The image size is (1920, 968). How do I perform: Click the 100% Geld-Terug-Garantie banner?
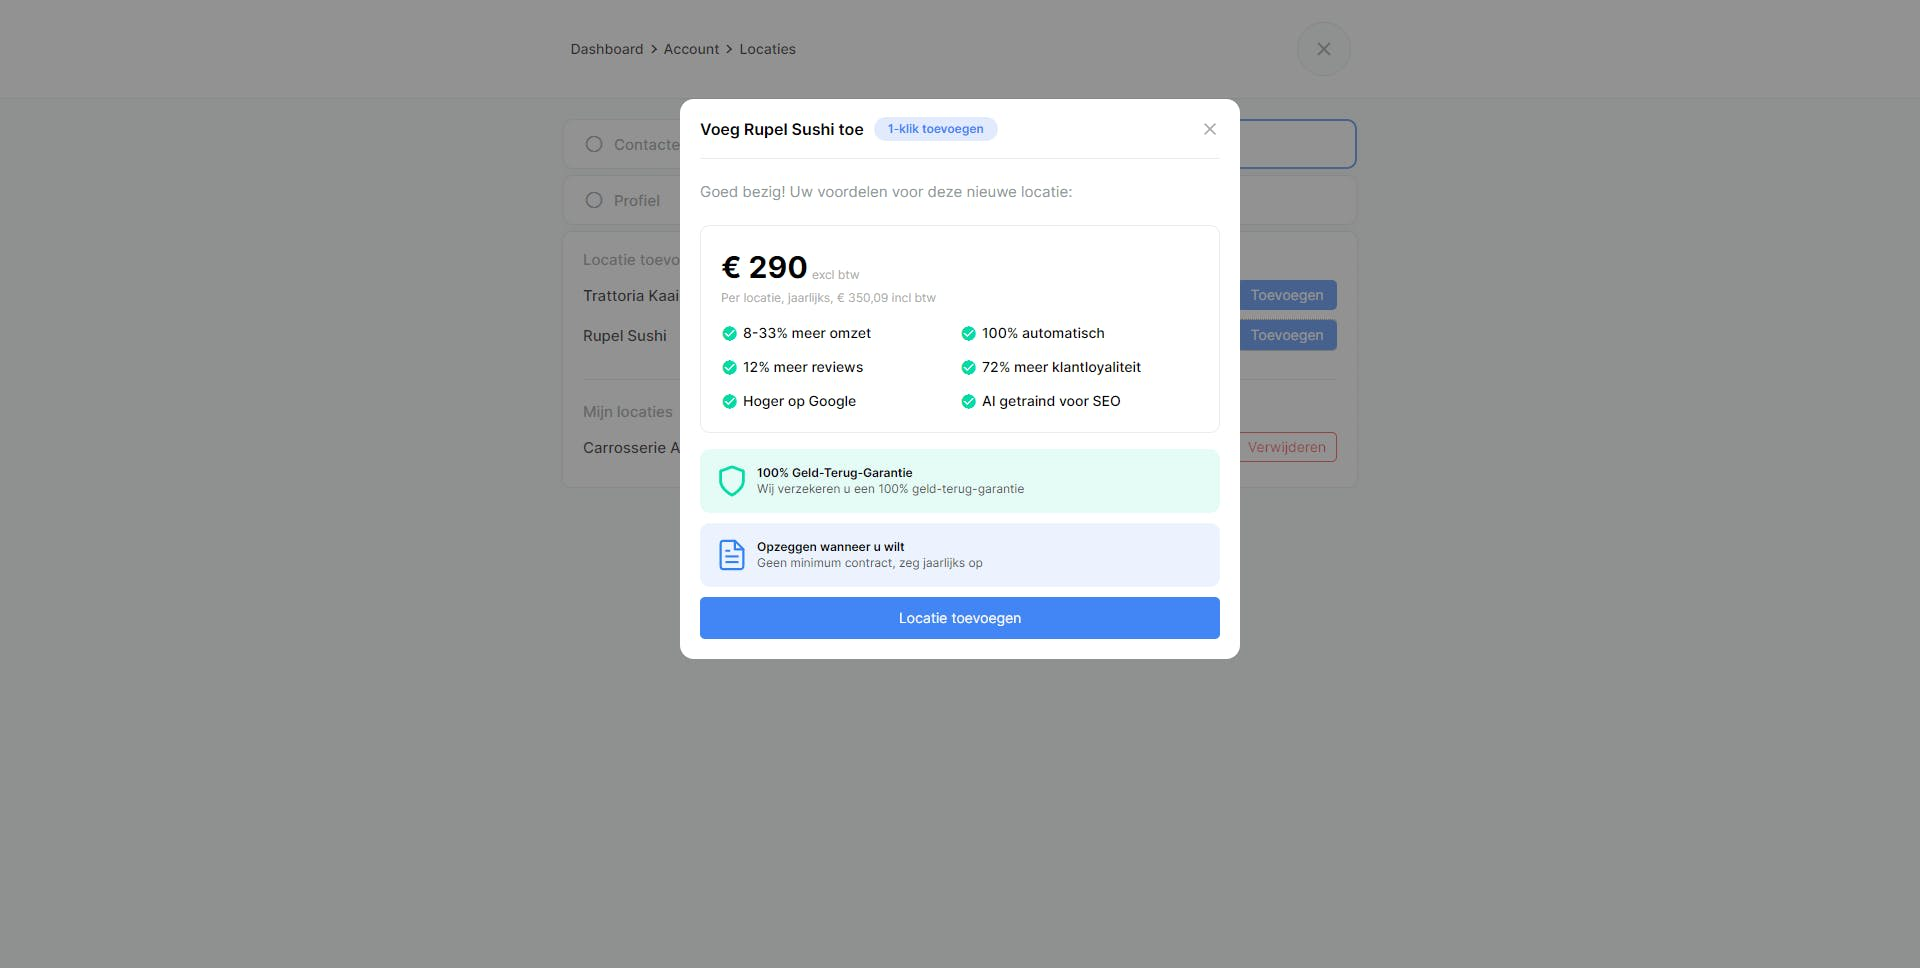959,481
